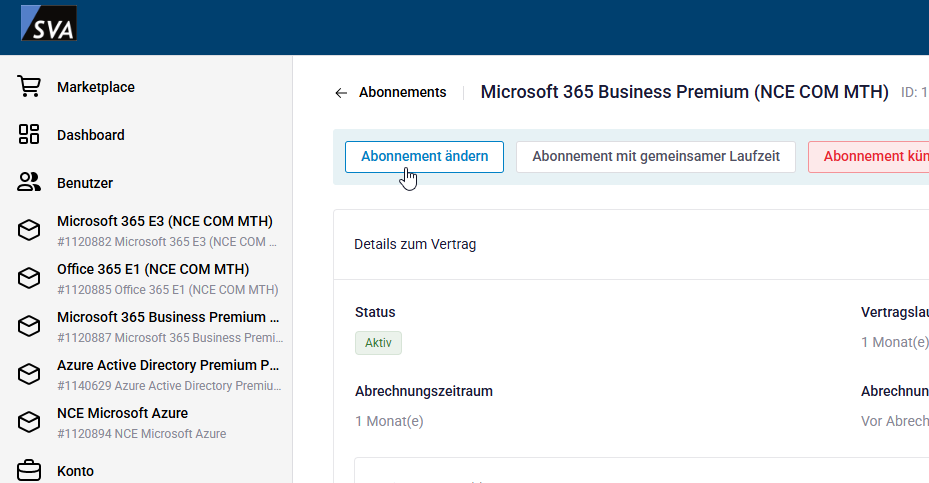Screen dimensions: 929x483
Task: Click the Benutzer people icon
Action: [x=29, y=183]
